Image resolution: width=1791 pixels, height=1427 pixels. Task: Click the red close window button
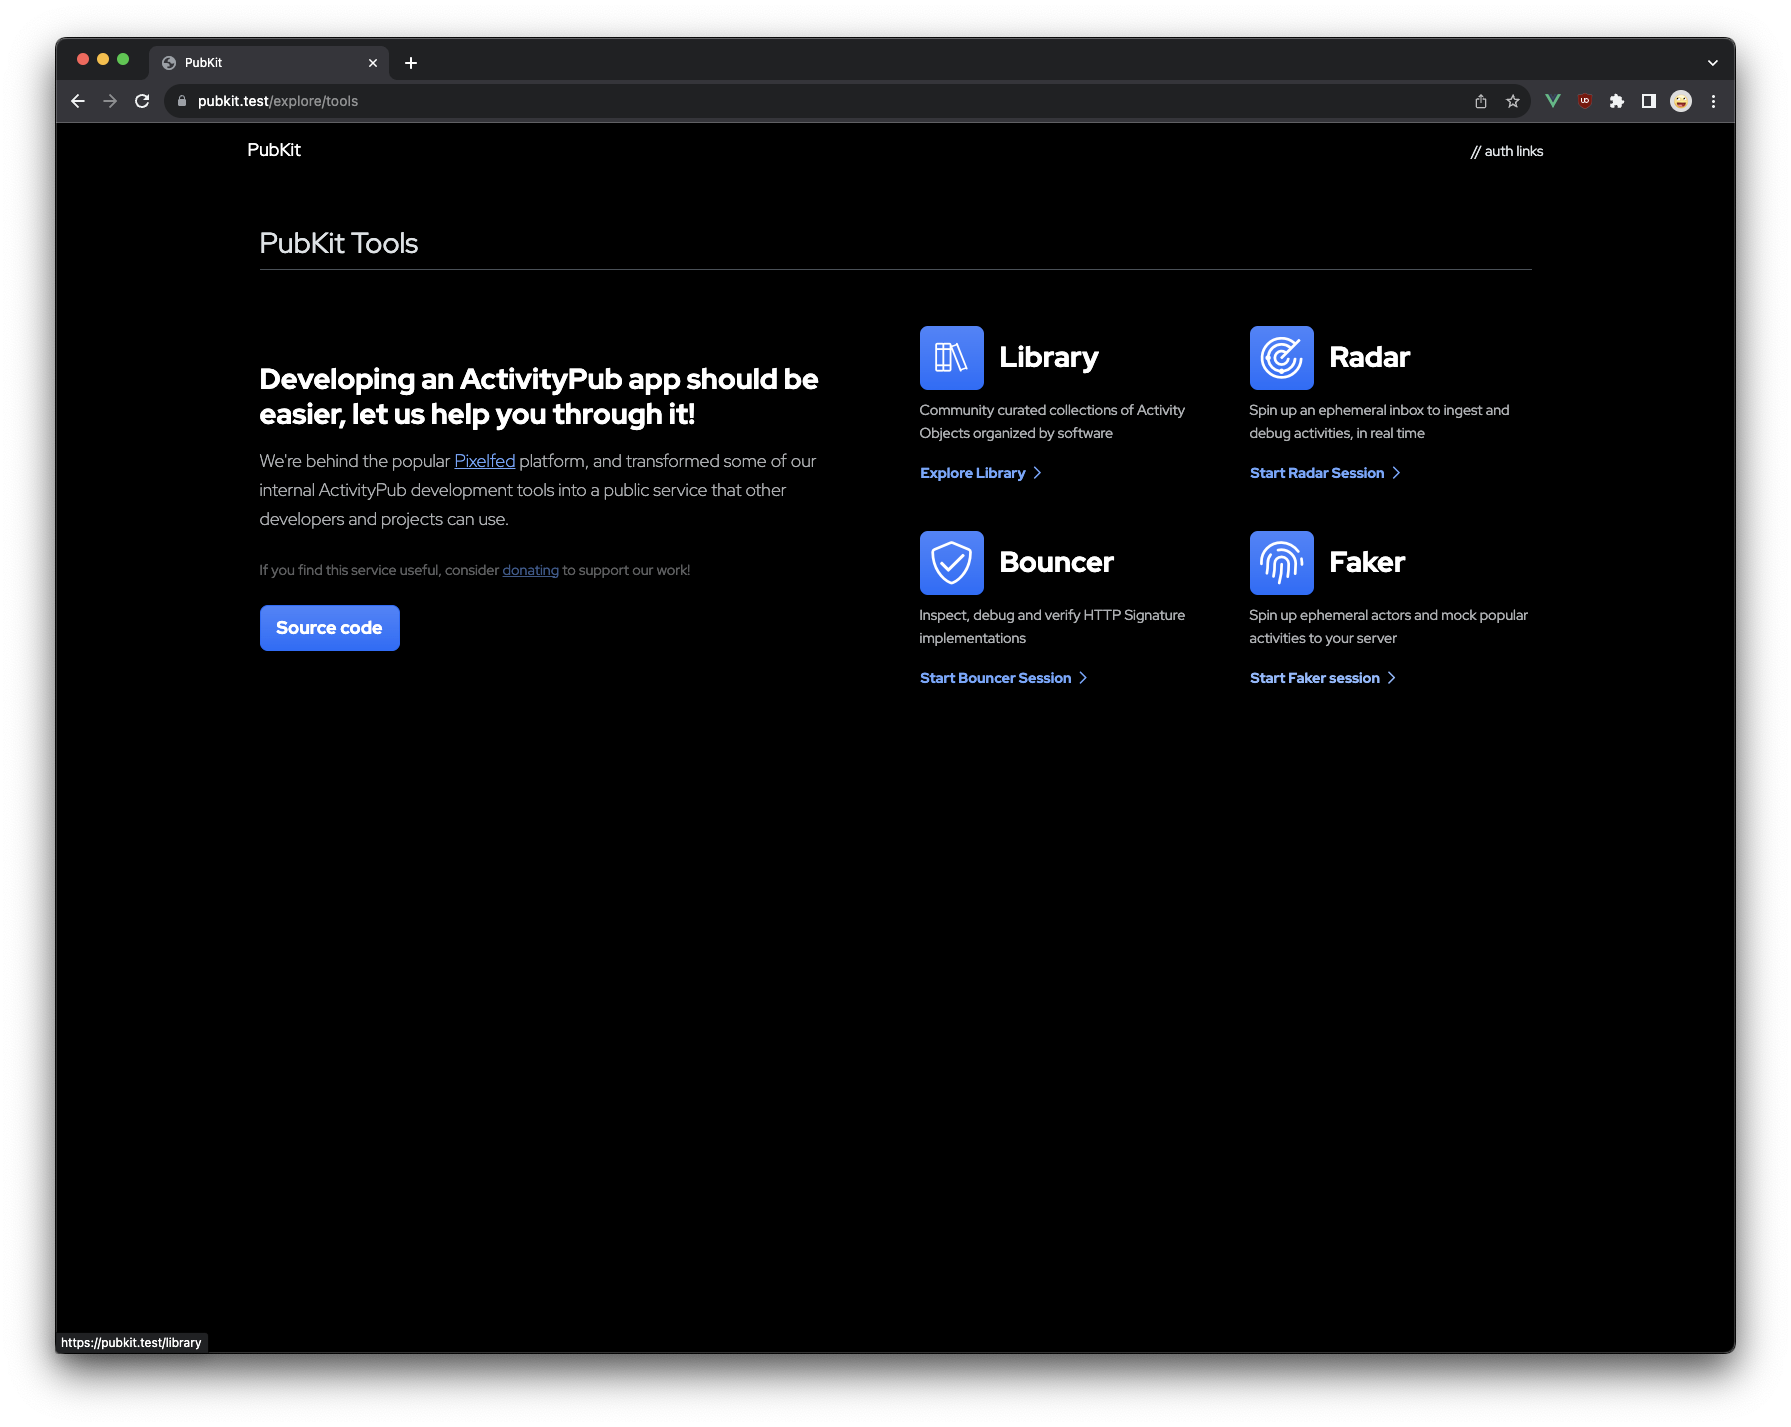(x=83, y=59)
